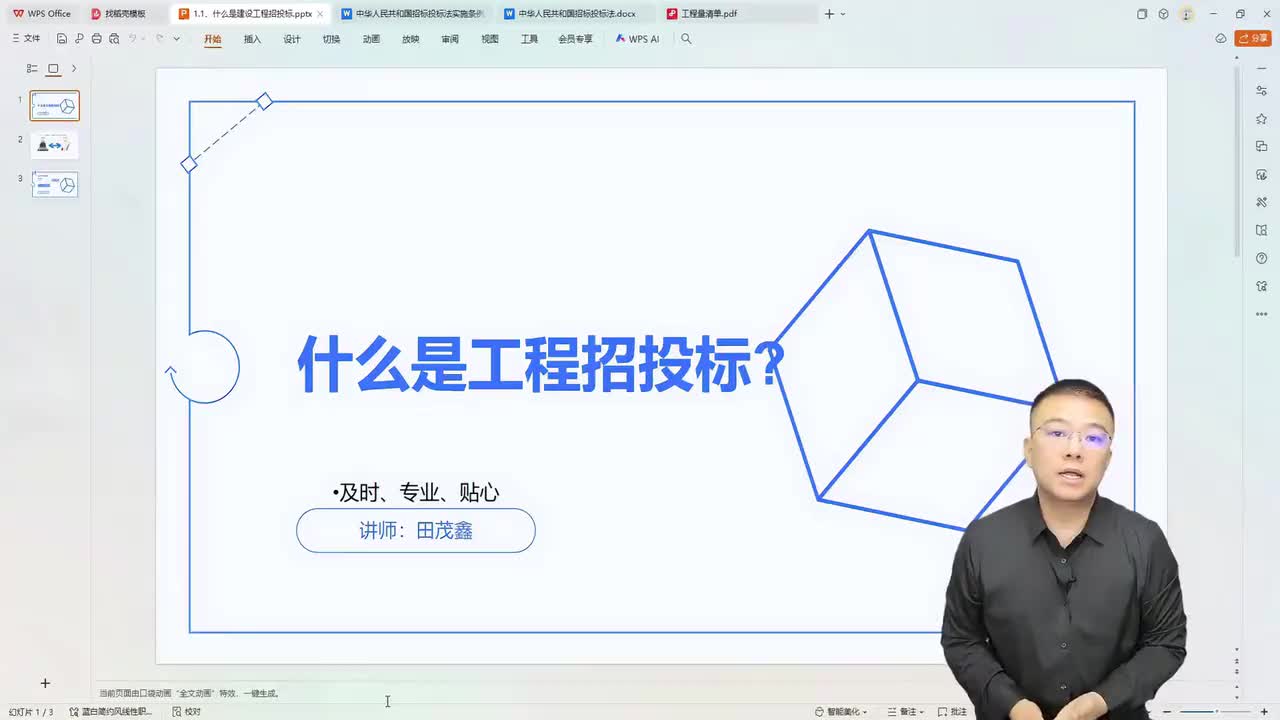Screen dimensions: 1280x720
Task: Select slide 3 thumbnail
Action: point(55,184)
